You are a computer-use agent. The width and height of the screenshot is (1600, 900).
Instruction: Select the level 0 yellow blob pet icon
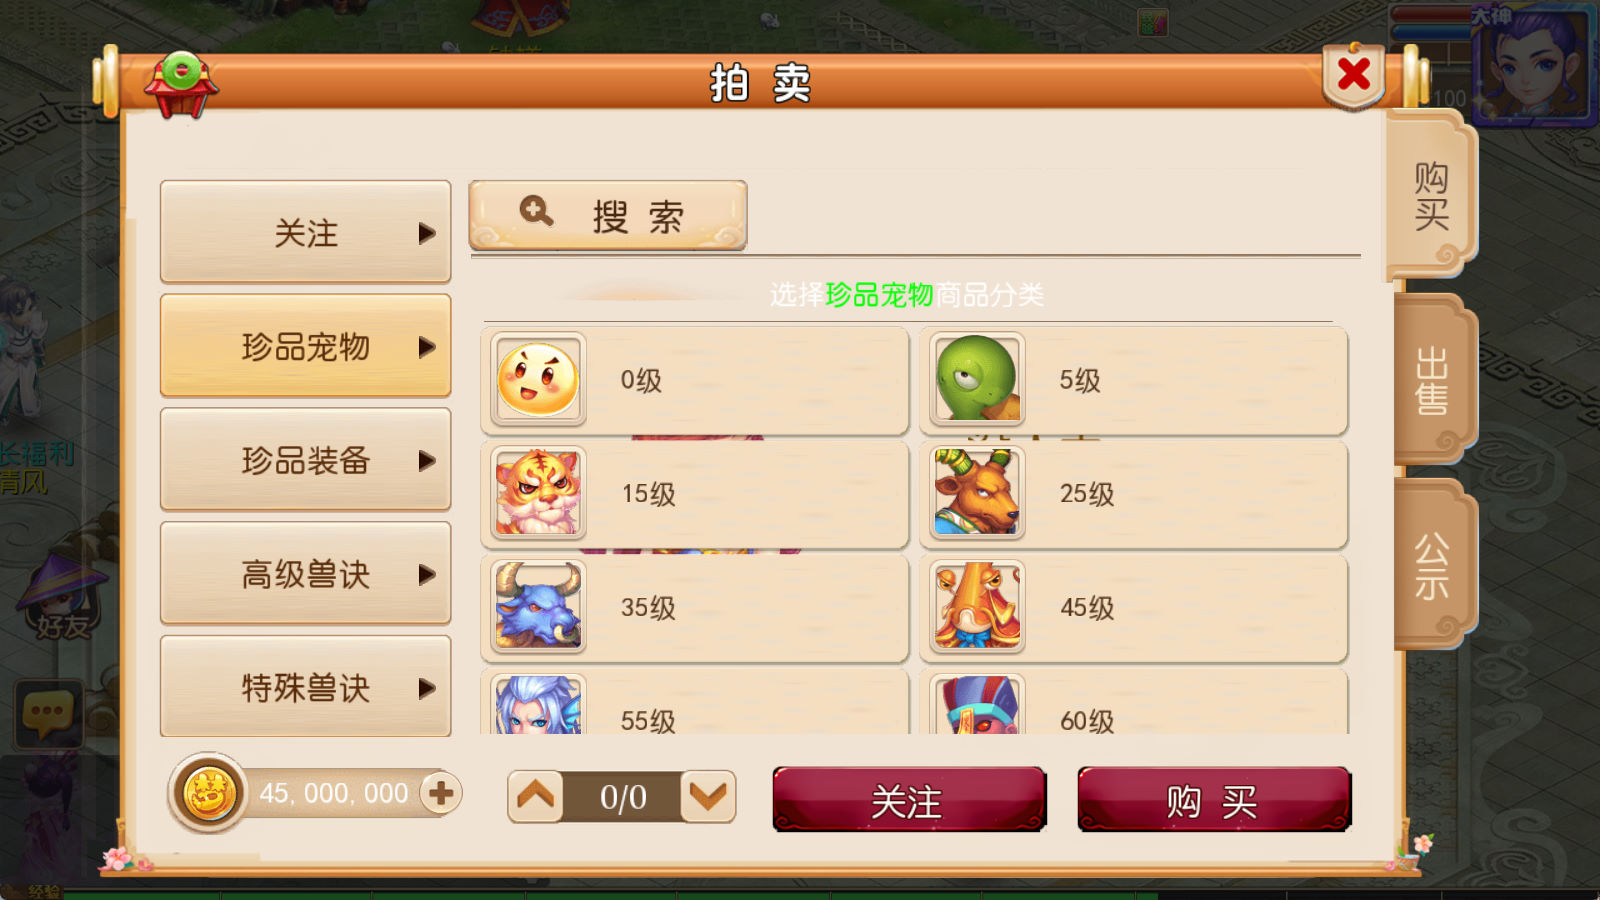coord(538,380)
